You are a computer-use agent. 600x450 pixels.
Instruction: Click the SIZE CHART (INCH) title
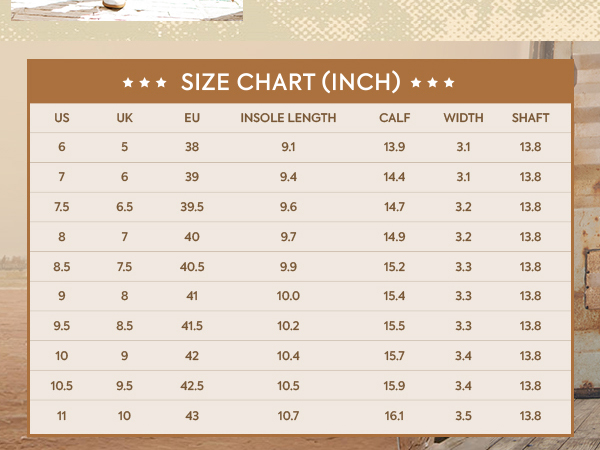pyautogui.click(x=290, y=82)
